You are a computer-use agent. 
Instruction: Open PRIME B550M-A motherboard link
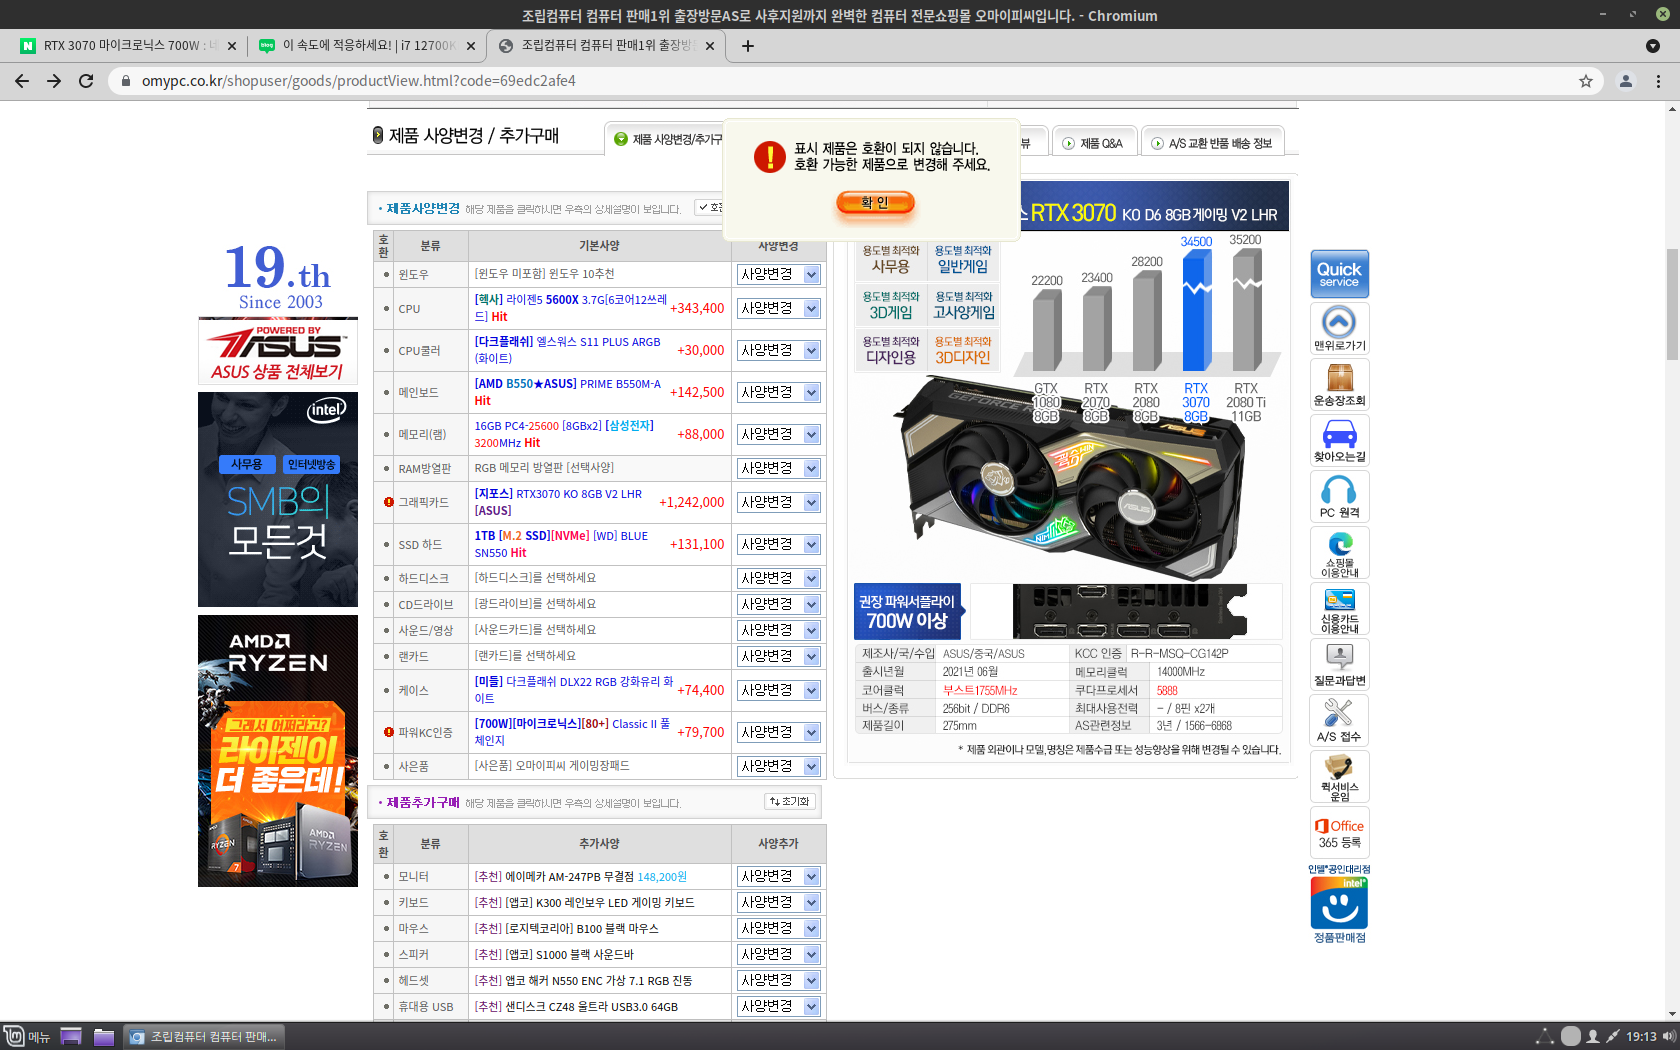(x=568, y=392)
